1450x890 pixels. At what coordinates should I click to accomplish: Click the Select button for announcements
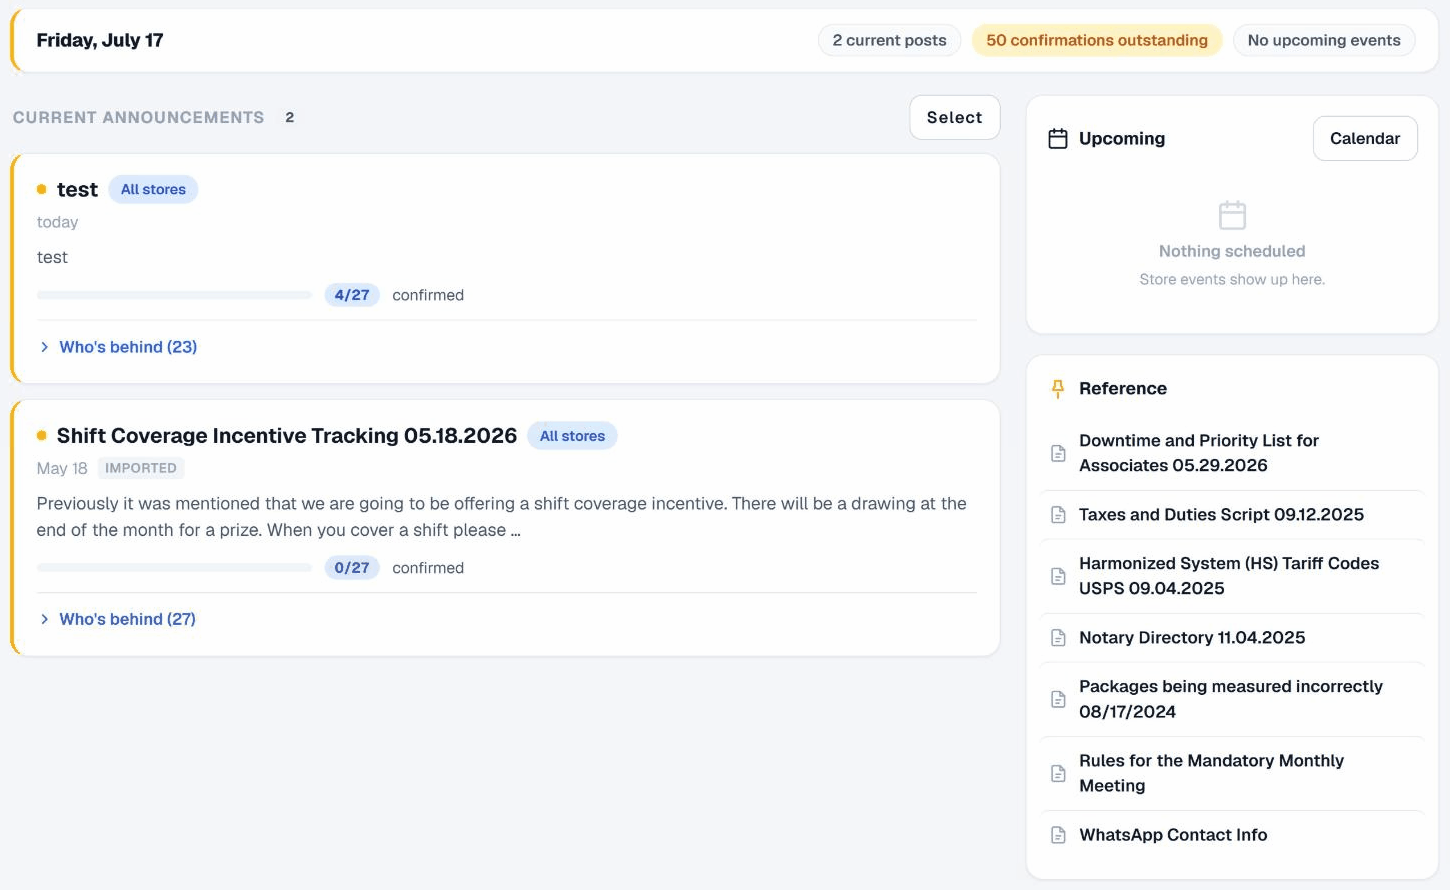pos(954,117)
